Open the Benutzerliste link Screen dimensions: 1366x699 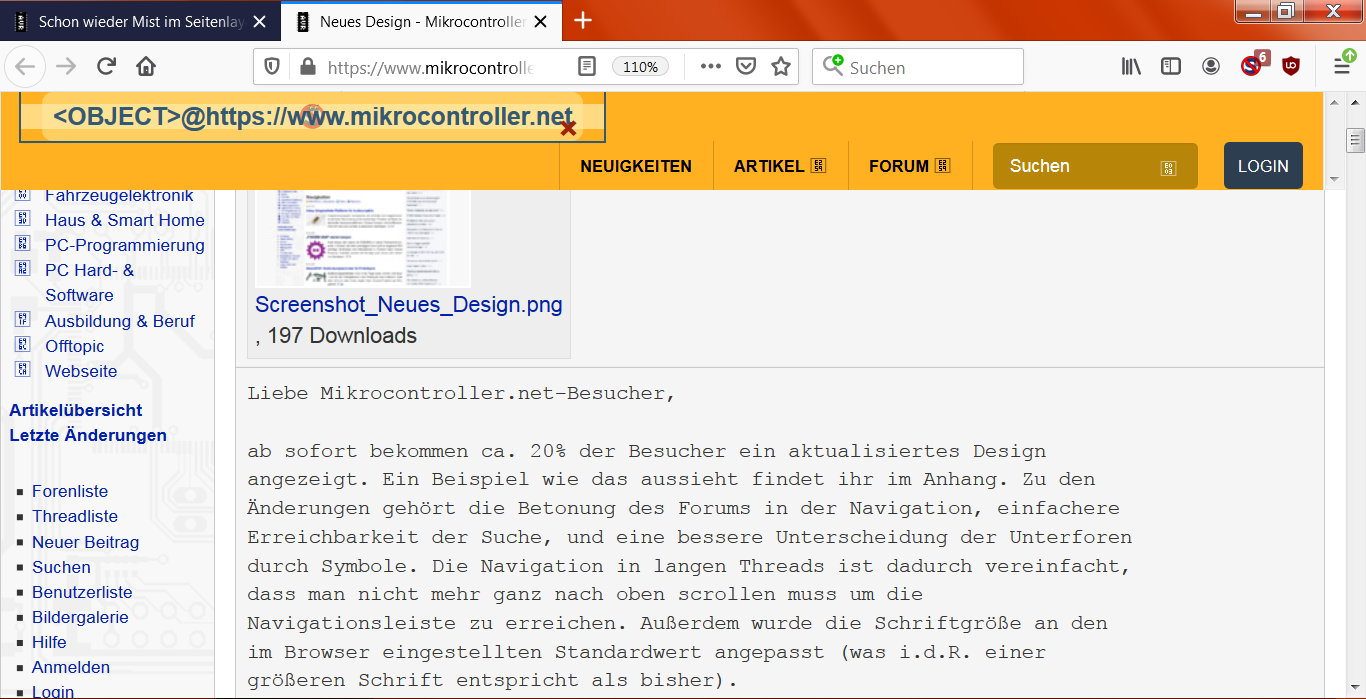click(x=82, y=592)
